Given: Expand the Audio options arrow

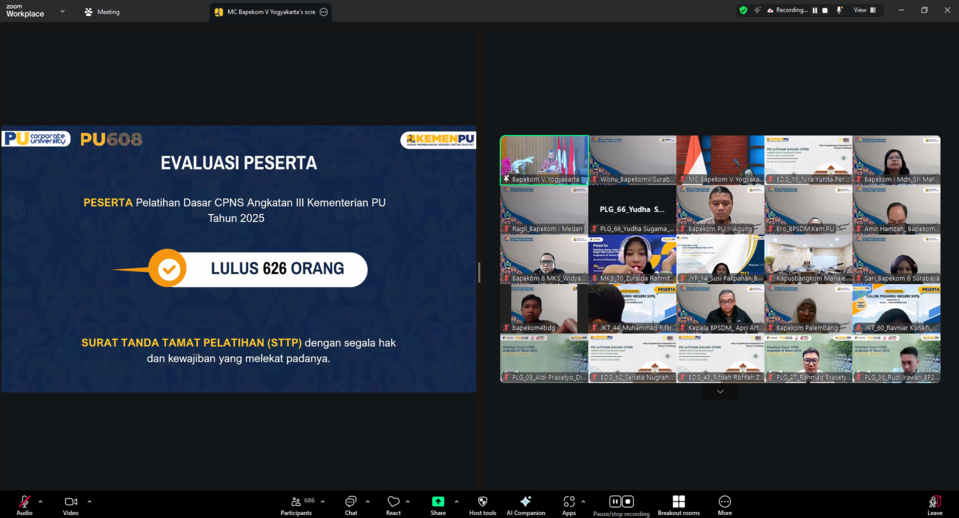Looking at the screenshot, I should click(41, 502).
